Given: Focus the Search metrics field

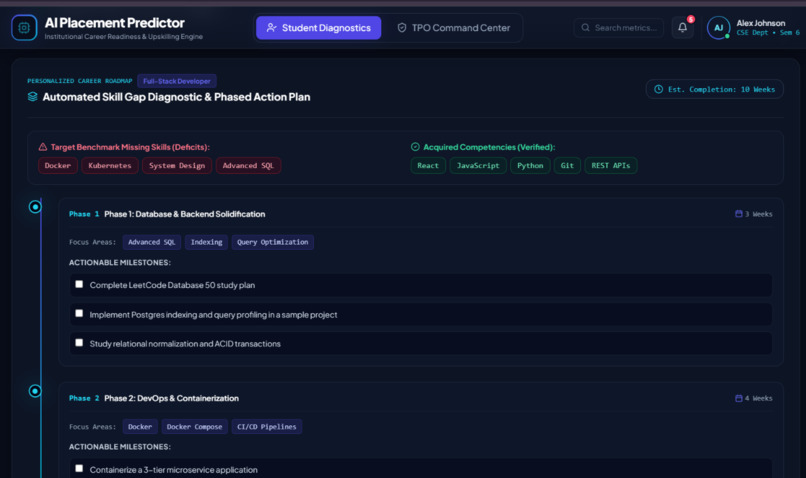Looking at the screenshot, I should pos(619,28).
